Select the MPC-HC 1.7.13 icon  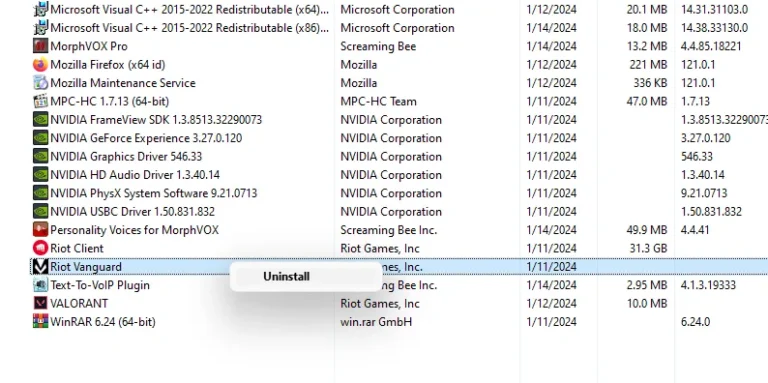pos(40,101)
